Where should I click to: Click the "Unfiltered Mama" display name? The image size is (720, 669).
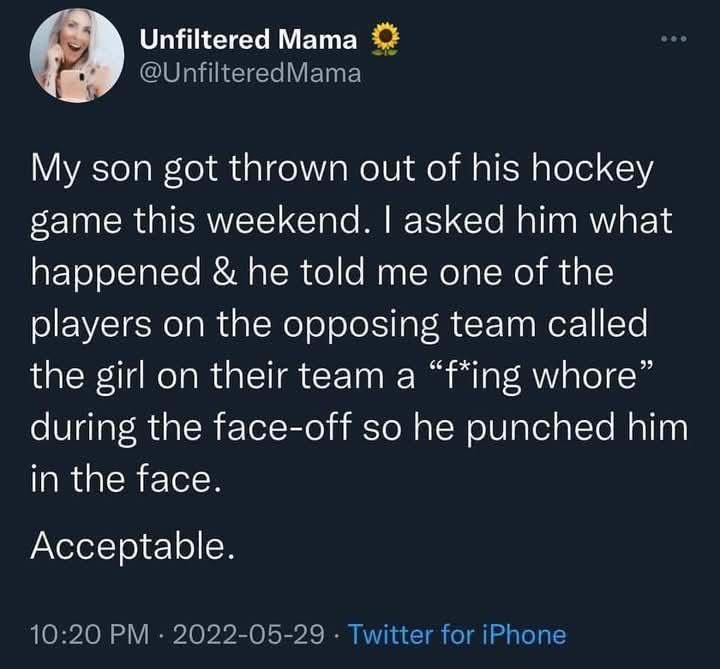(248, 40)
